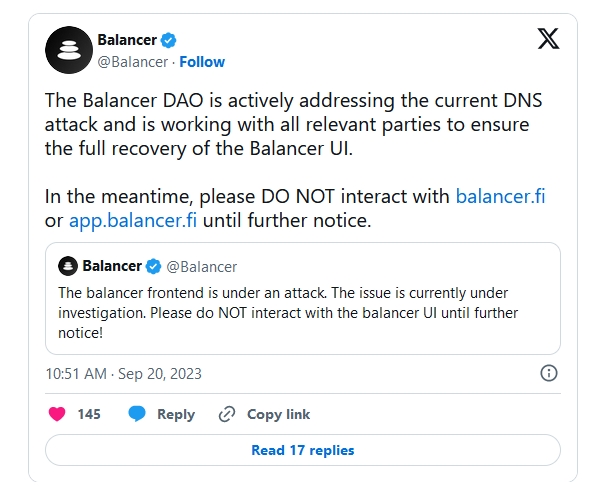Click the Balancer profile avatar

[69, 50]
